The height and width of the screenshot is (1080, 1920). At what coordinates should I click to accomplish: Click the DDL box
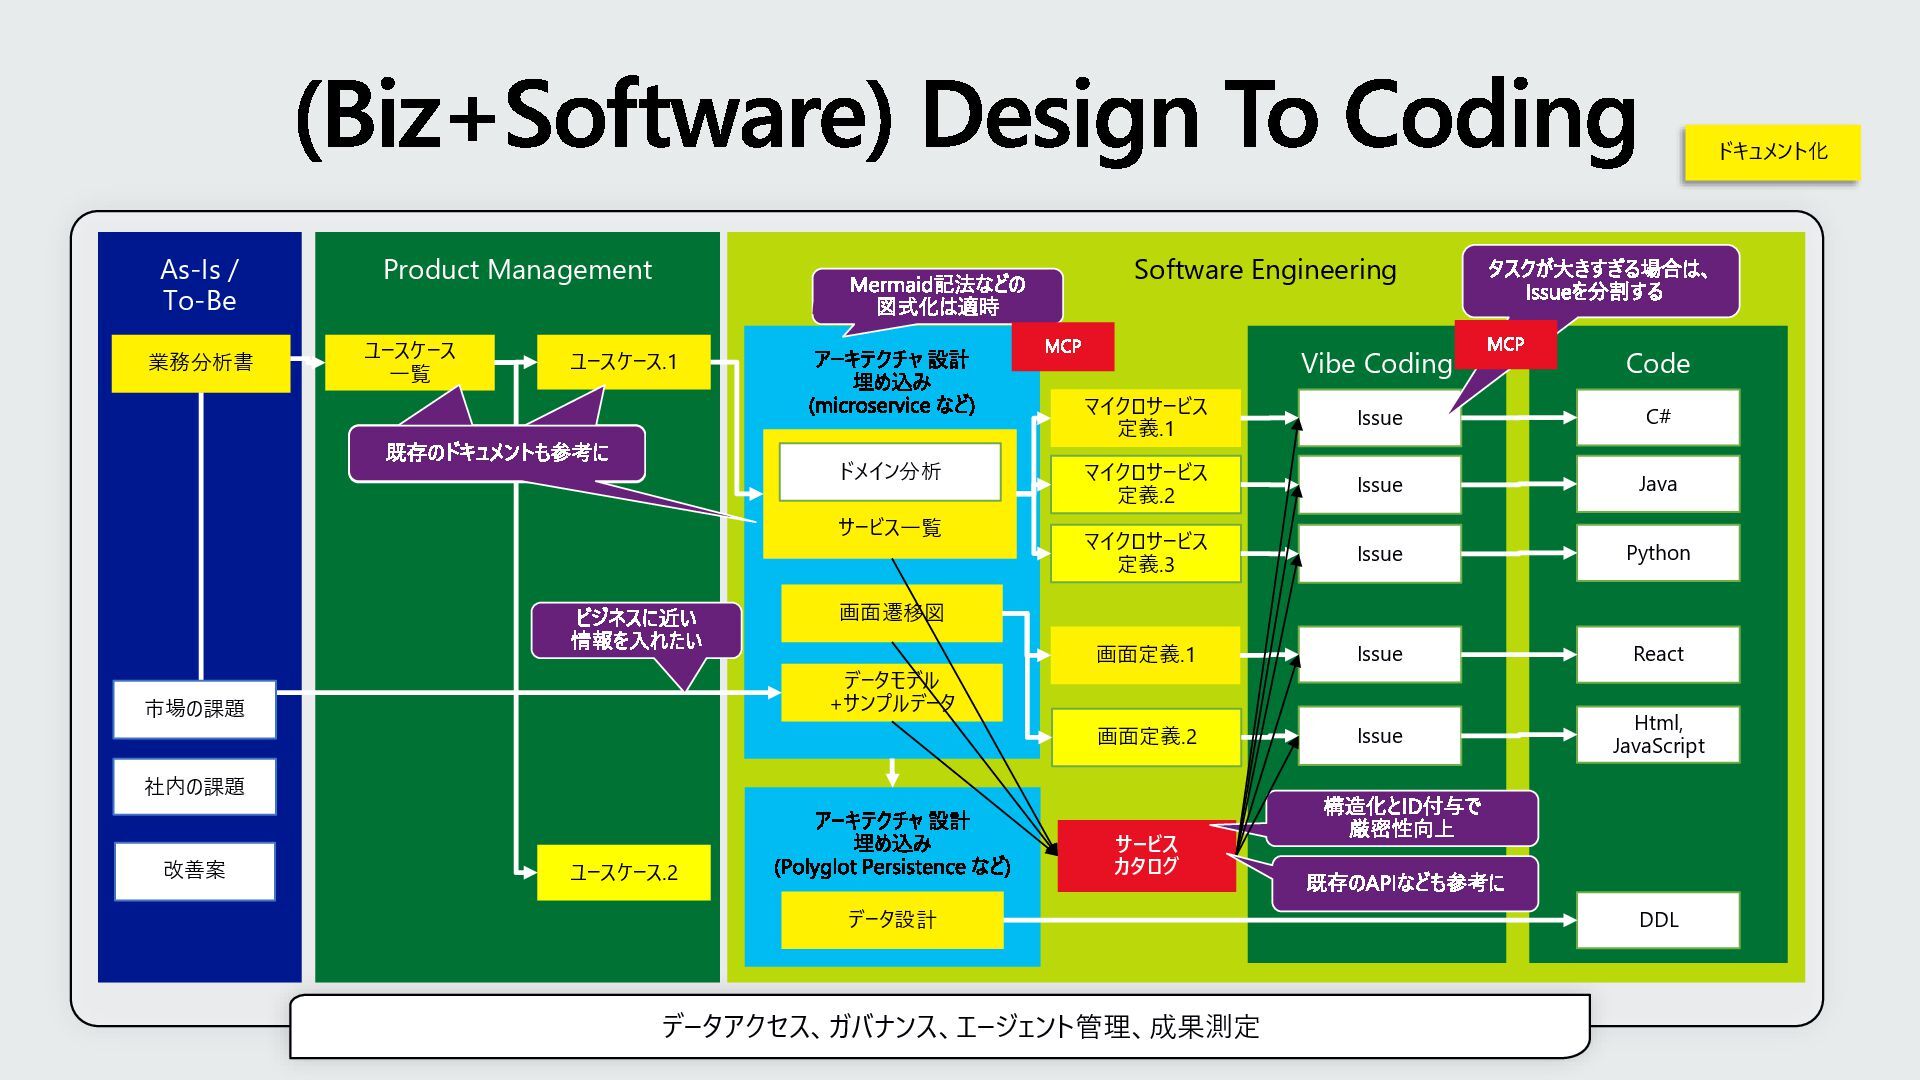[1657, 920]
